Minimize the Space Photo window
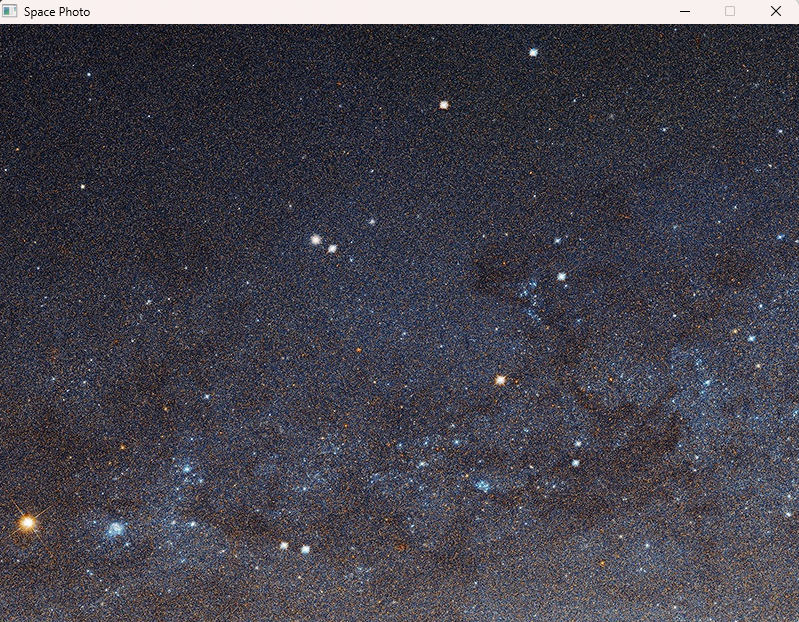This screenshot has height=622, width=799. click(685, 11)
